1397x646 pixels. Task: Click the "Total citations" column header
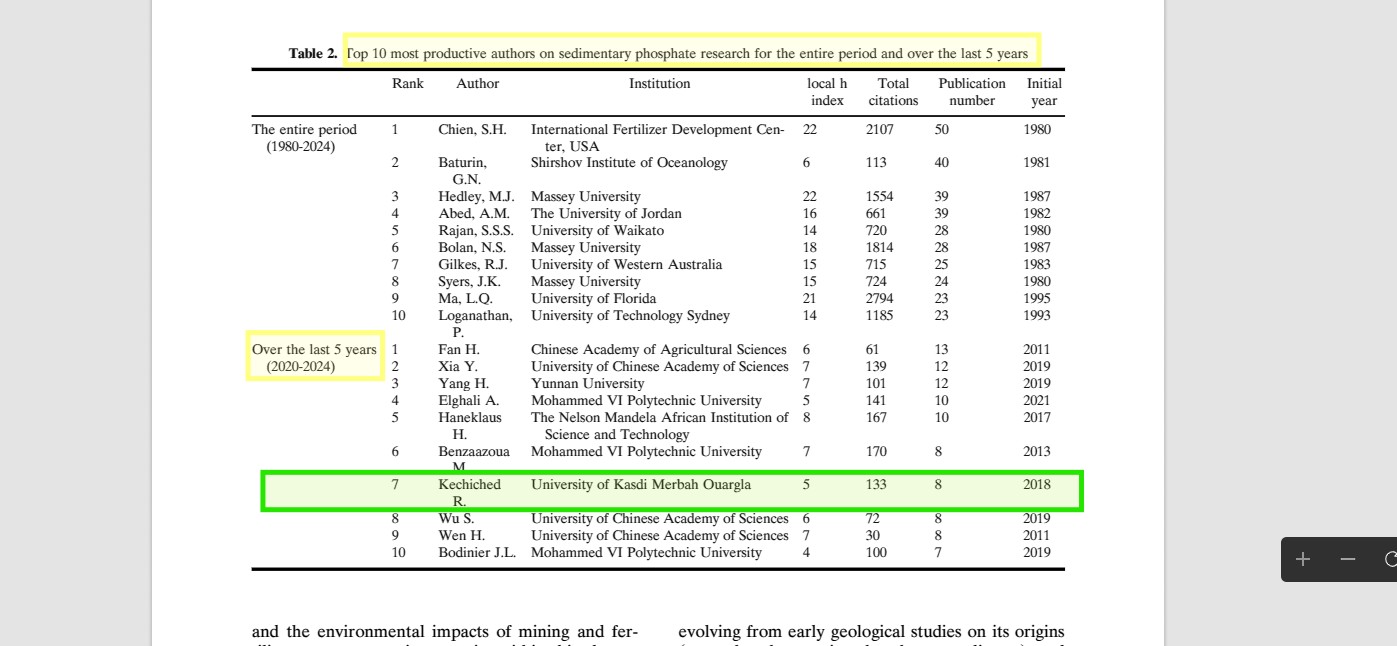click(x=892, y=92)
